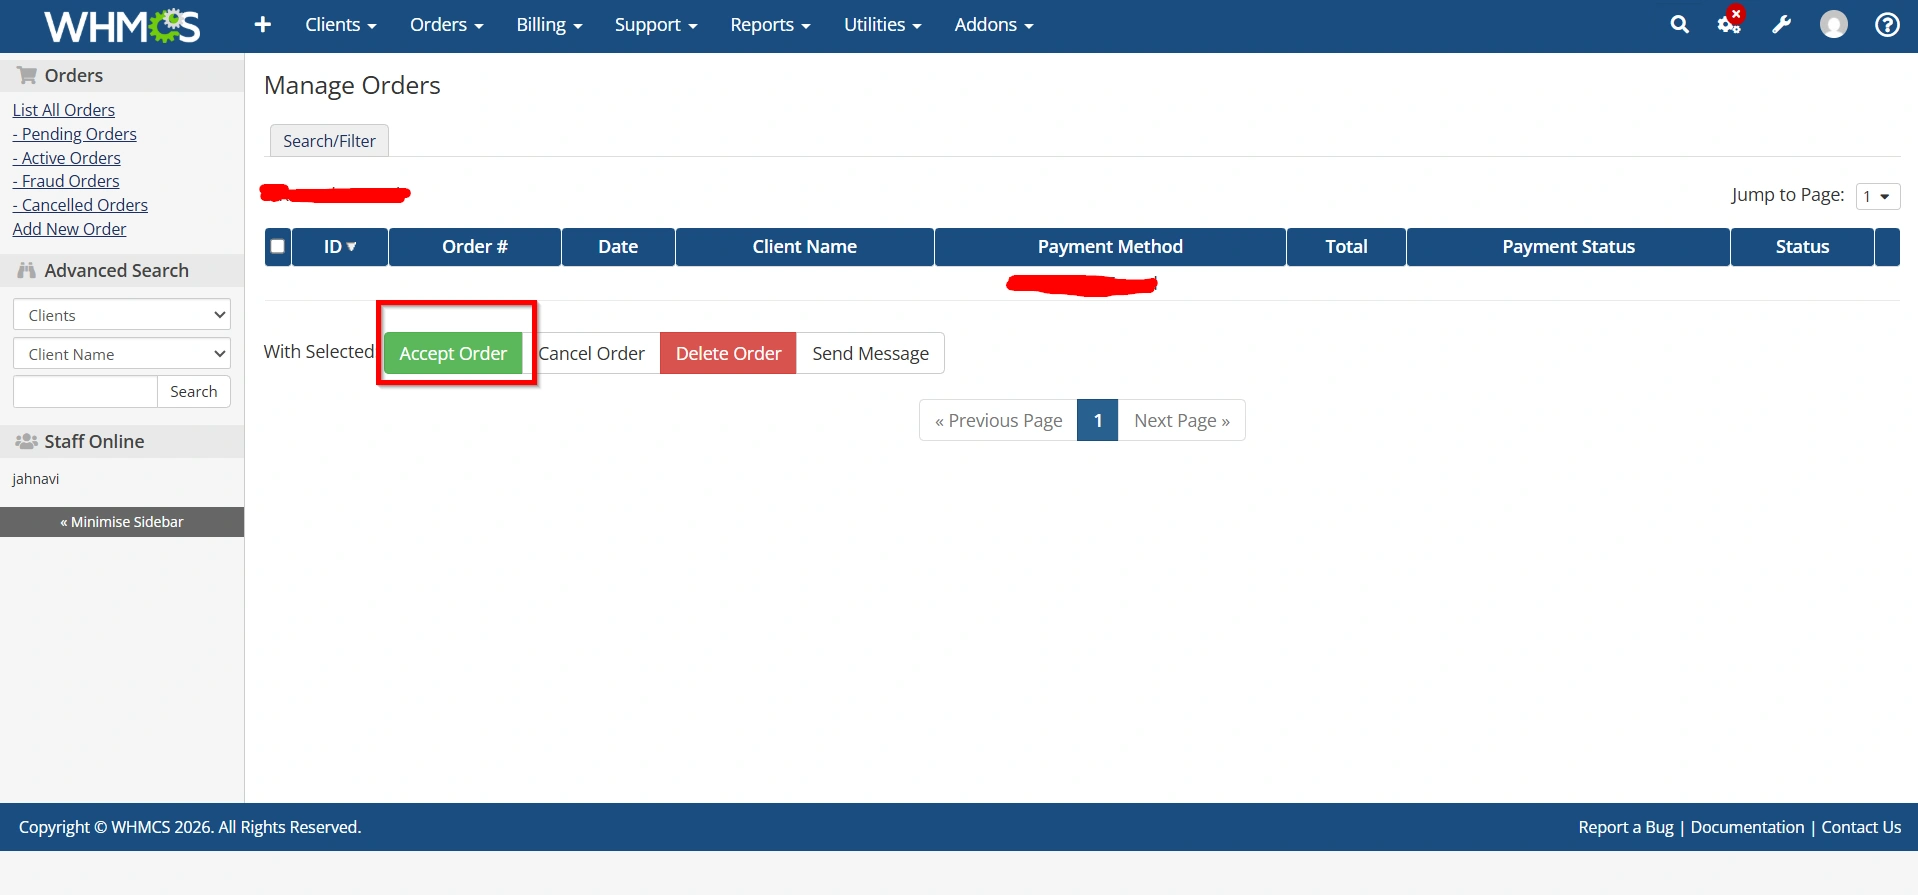Open the system health gears icon
Viewport: 1918px width, 895px height.
coord(1730,23)
